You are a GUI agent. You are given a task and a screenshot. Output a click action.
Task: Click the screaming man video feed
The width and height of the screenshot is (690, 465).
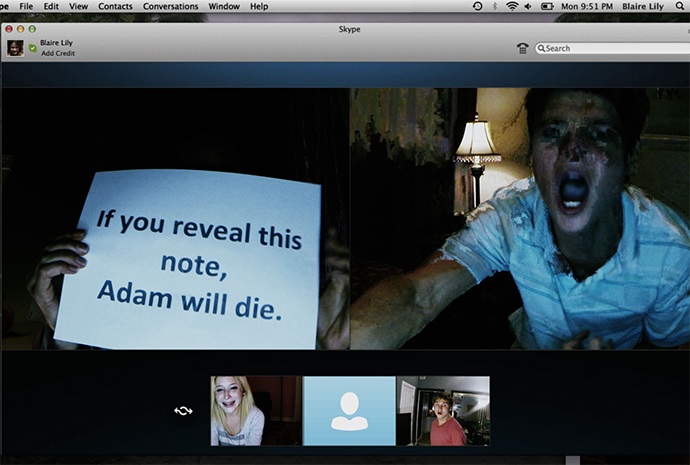[x=520, y=219]
